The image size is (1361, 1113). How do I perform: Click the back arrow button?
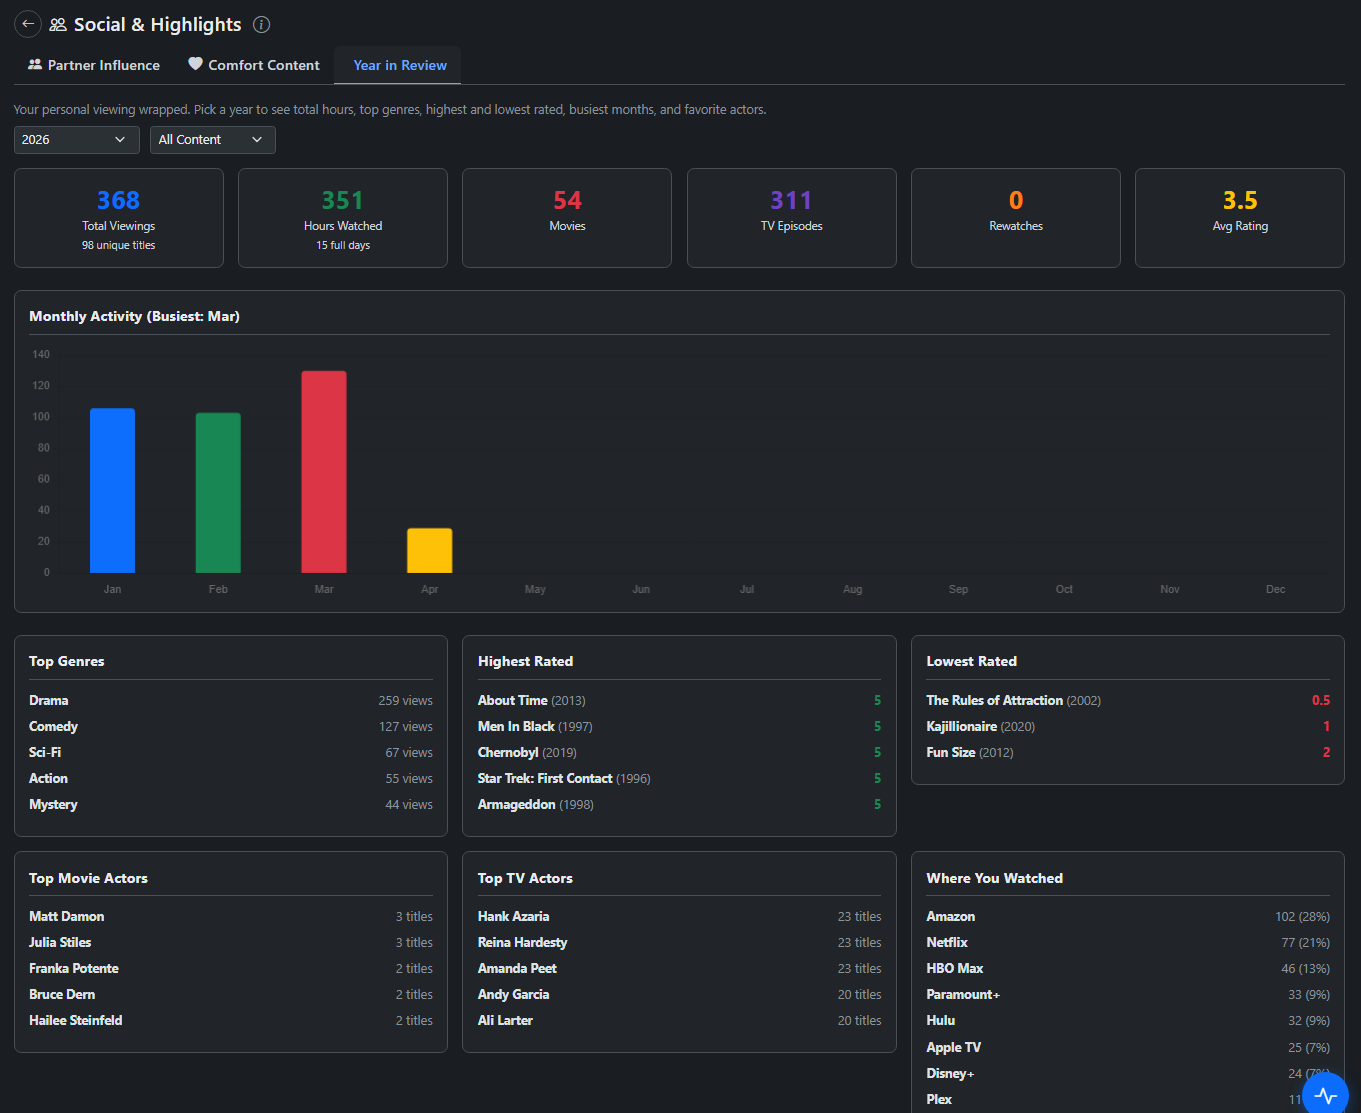28,24
